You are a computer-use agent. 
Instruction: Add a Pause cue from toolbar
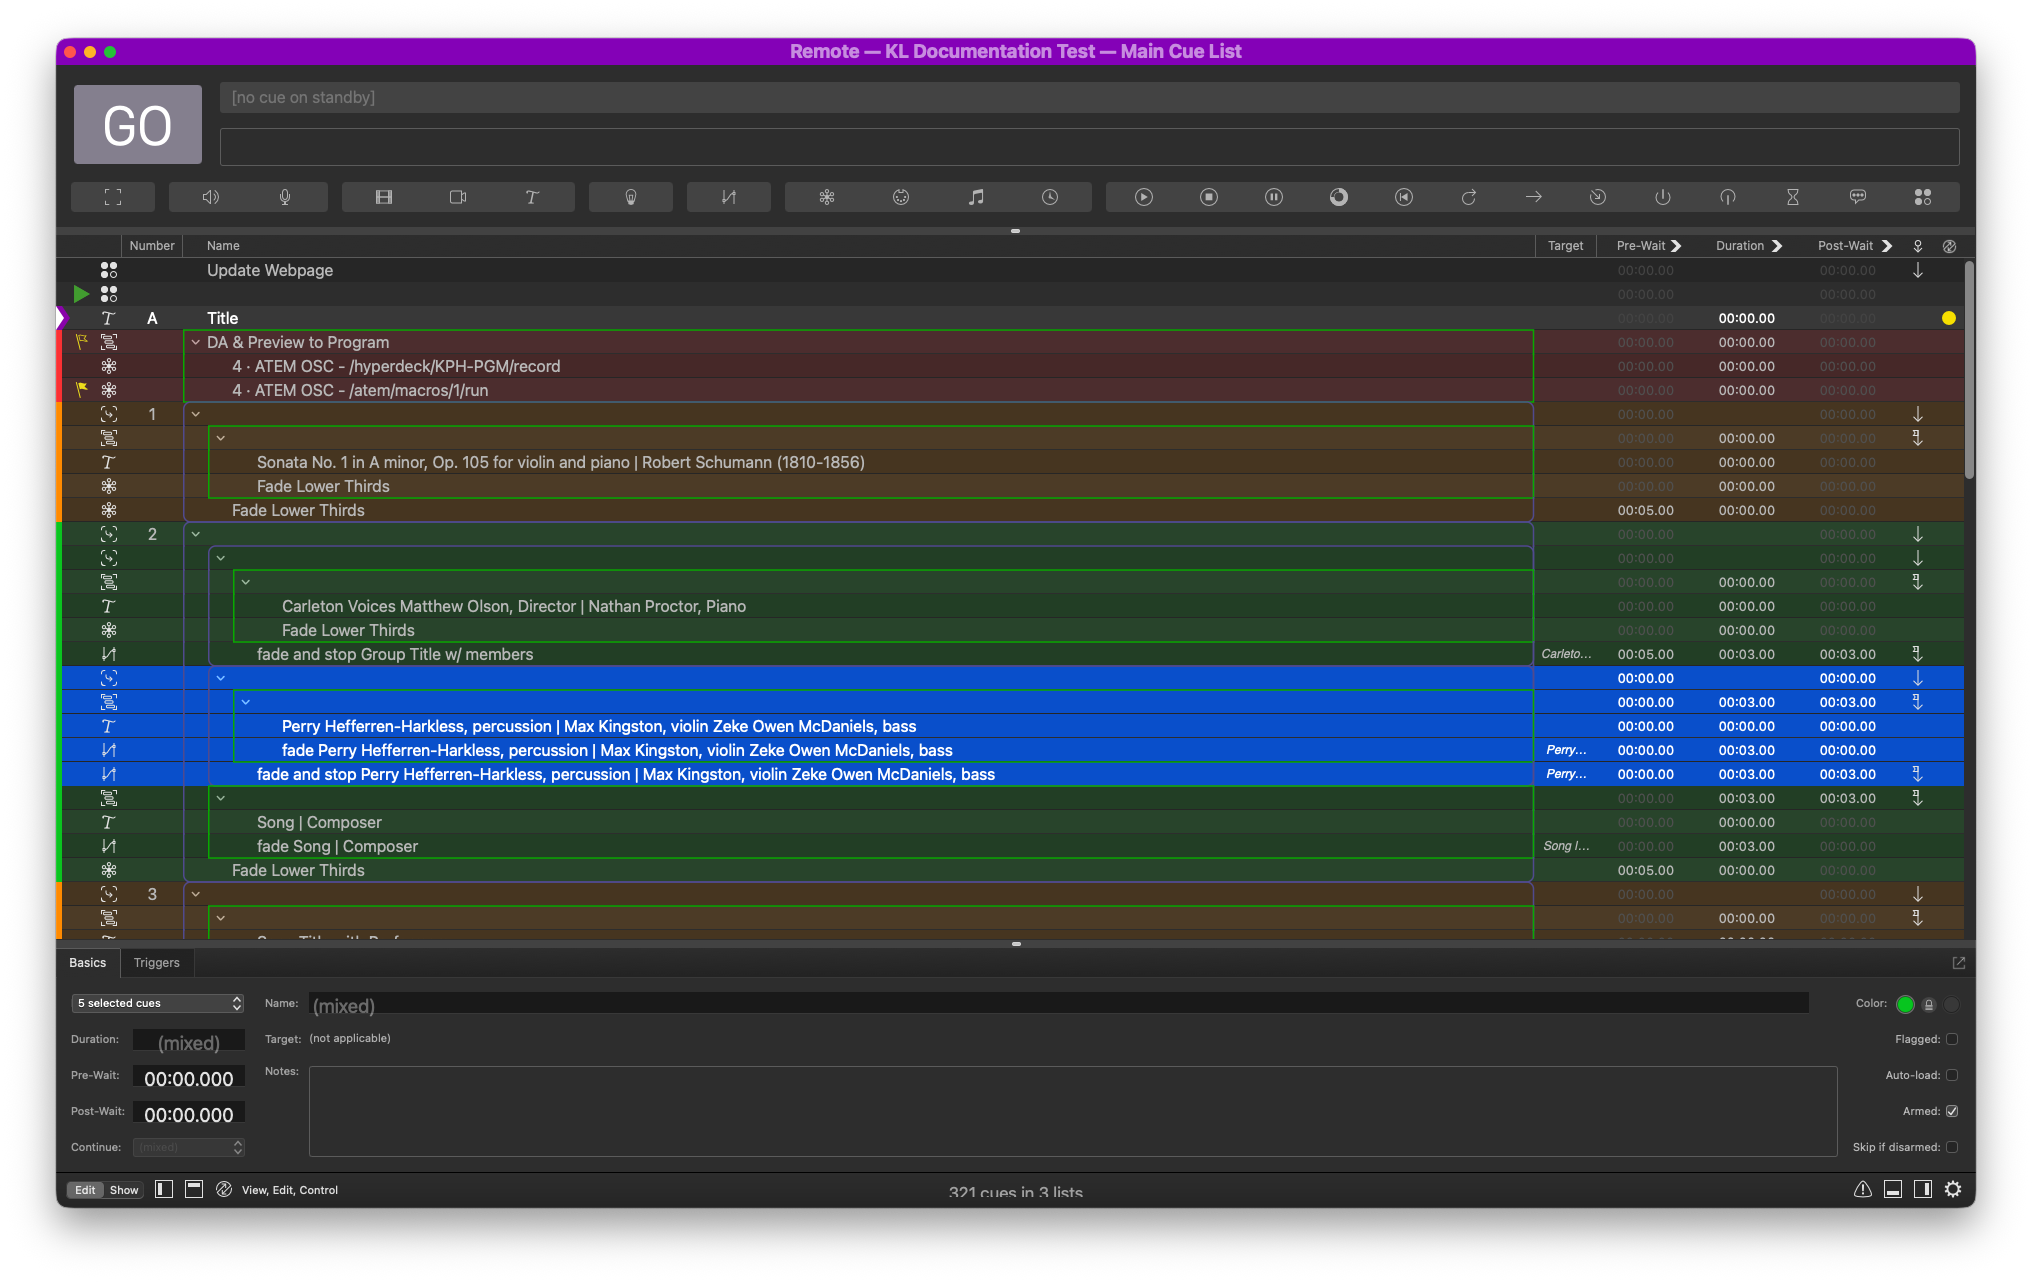click(x=1274, y=197)
